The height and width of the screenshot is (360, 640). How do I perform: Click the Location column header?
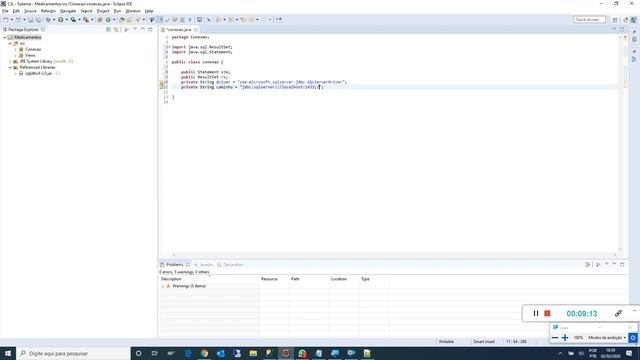(344, 279)
